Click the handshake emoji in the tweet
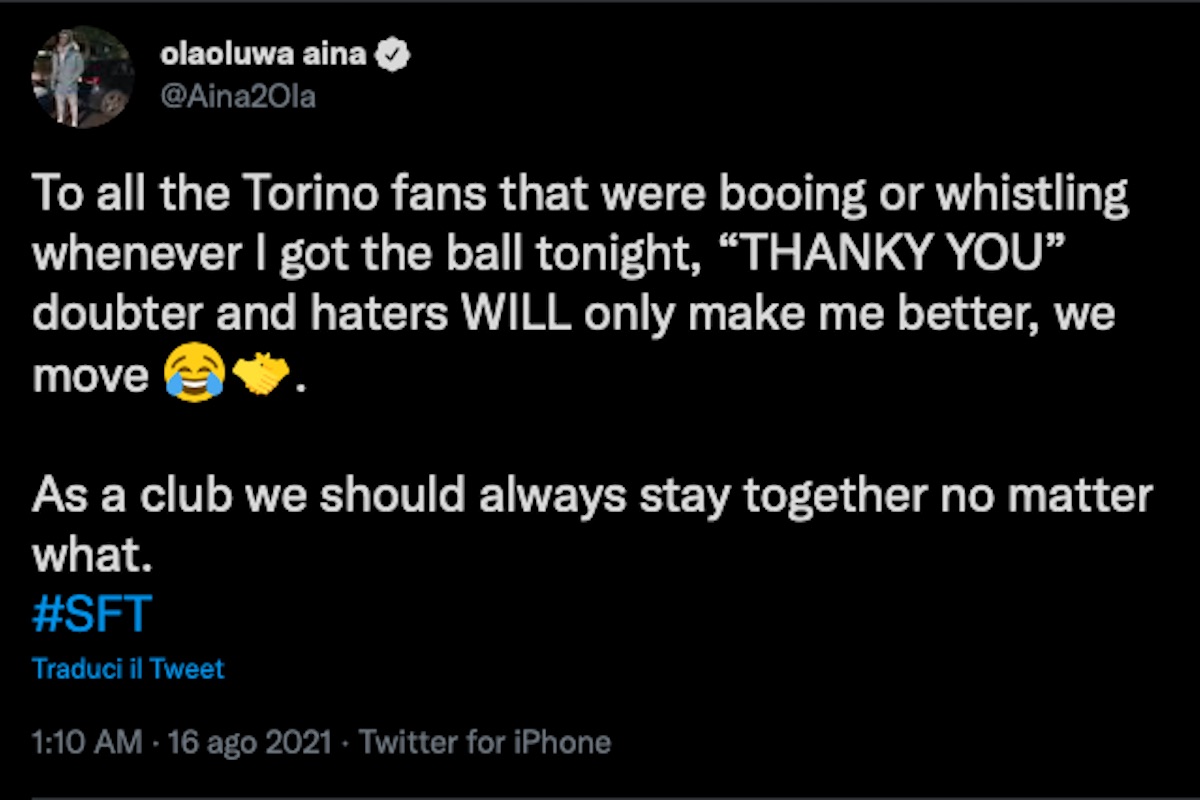This screenshot has width=1200, height=800. pyautogui.click(x=260, y=375)
